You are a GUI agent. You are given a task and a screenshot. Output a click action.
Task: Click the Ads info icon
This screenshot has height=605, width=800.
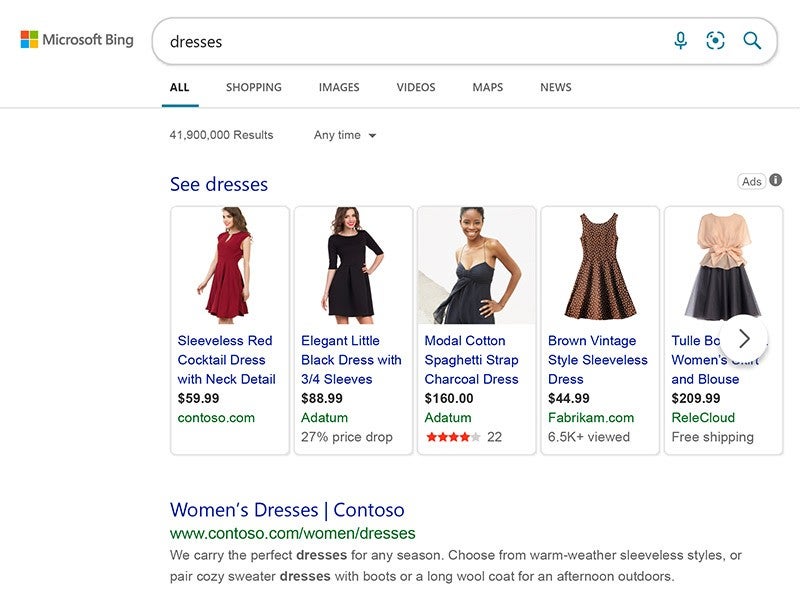(776, 180)
